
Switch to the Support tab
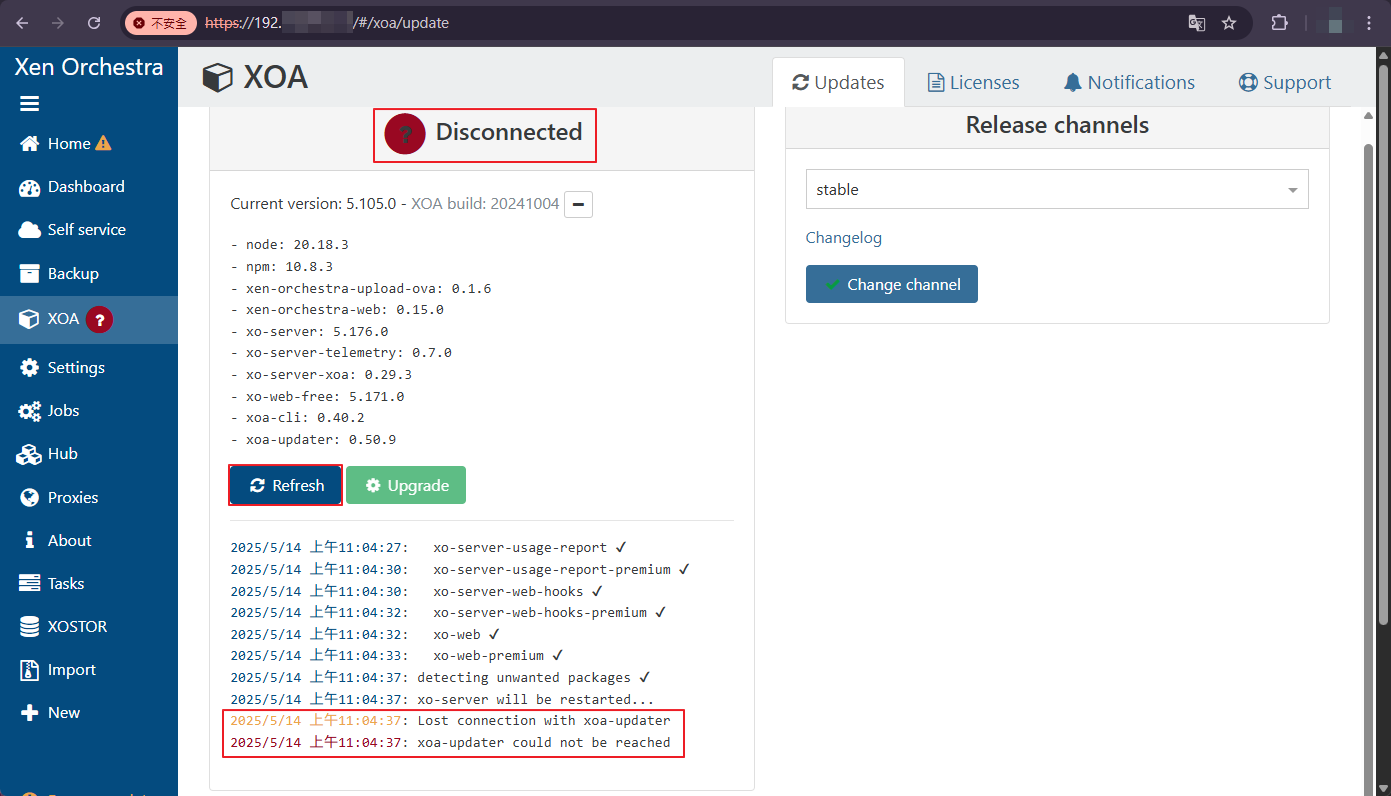(1285, 83)
